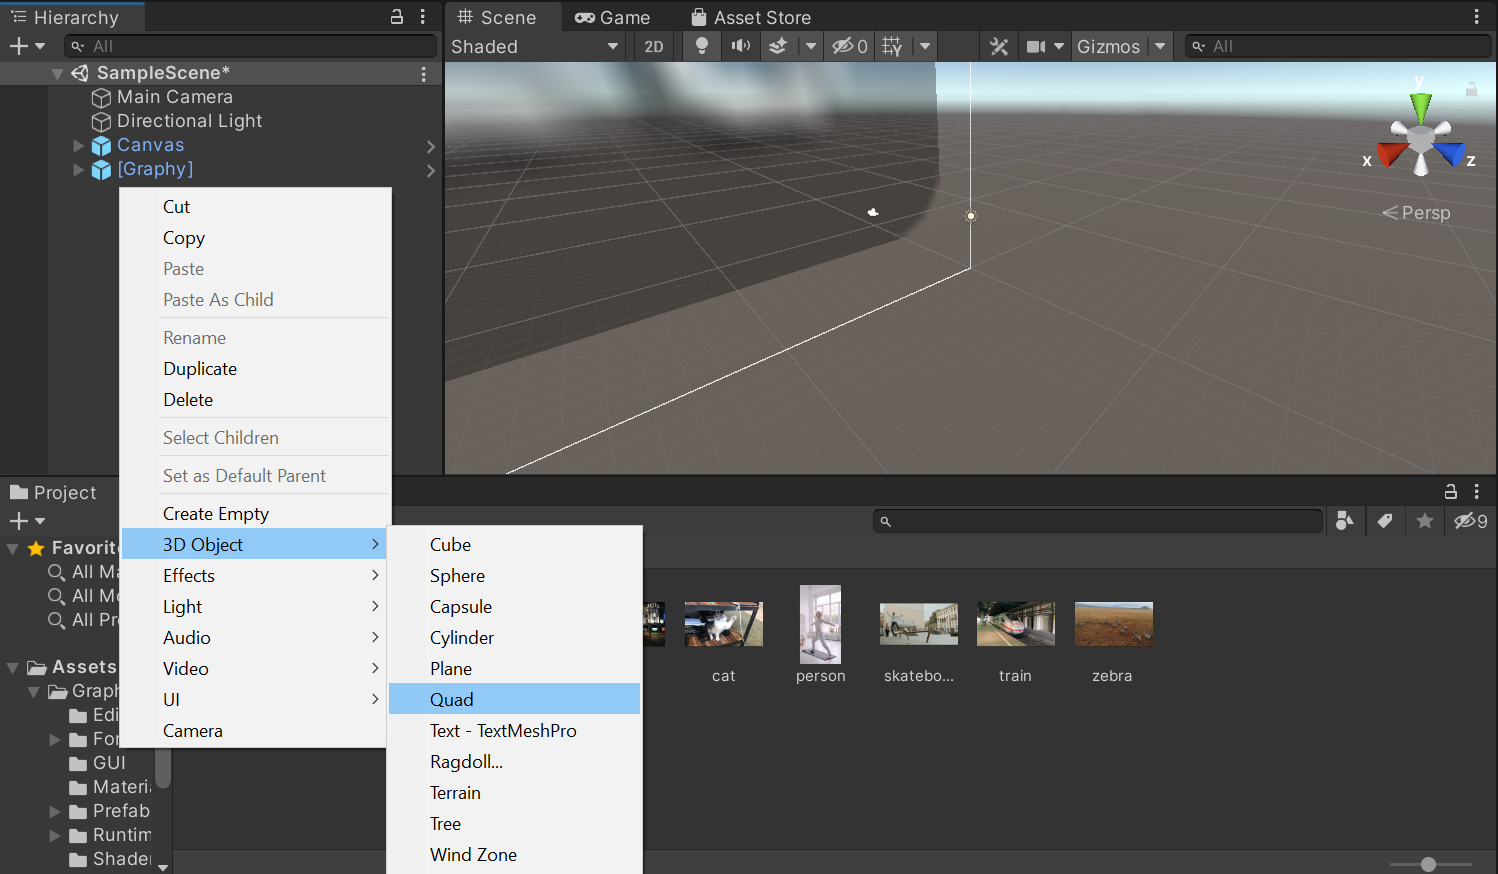This screenshot has height=874, width=1498.
Task: Open the scene effects skybox icon
Action: (778, 46)
